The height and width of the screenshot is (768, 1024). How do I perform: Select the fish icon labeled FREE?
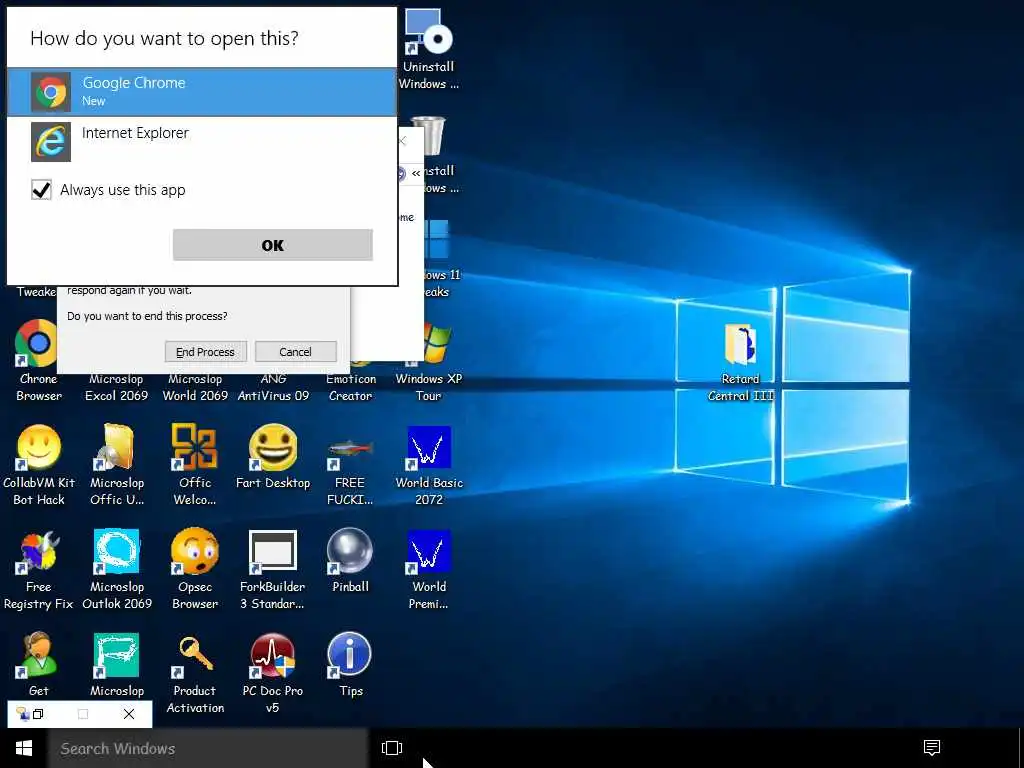(x=350, y=464)
